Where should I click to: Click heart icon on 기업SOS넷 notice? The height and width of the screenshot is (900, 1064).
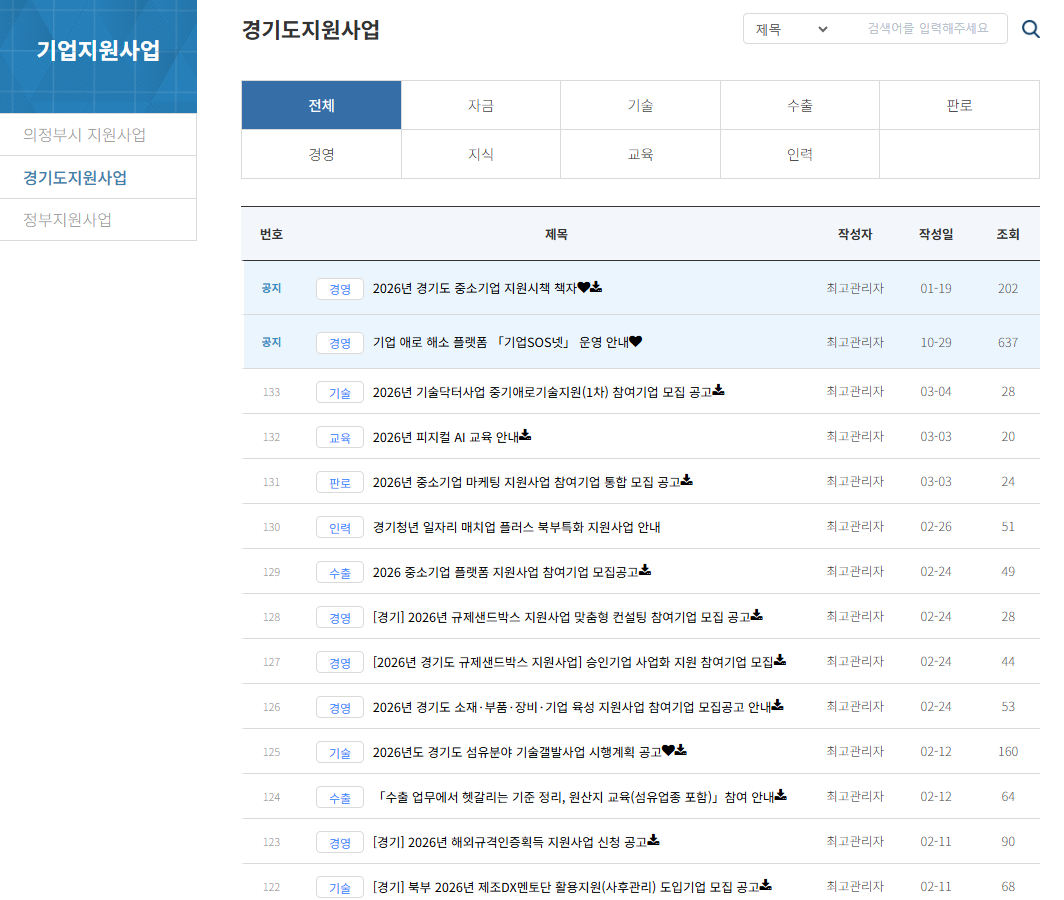pos(635,342)
